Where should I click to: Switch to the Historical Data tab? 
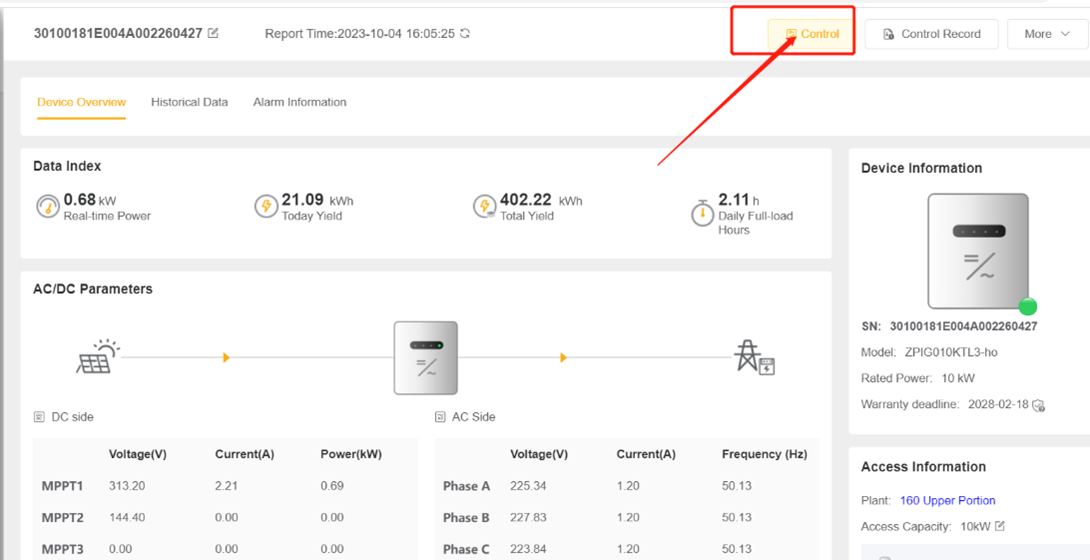(189, 102)
